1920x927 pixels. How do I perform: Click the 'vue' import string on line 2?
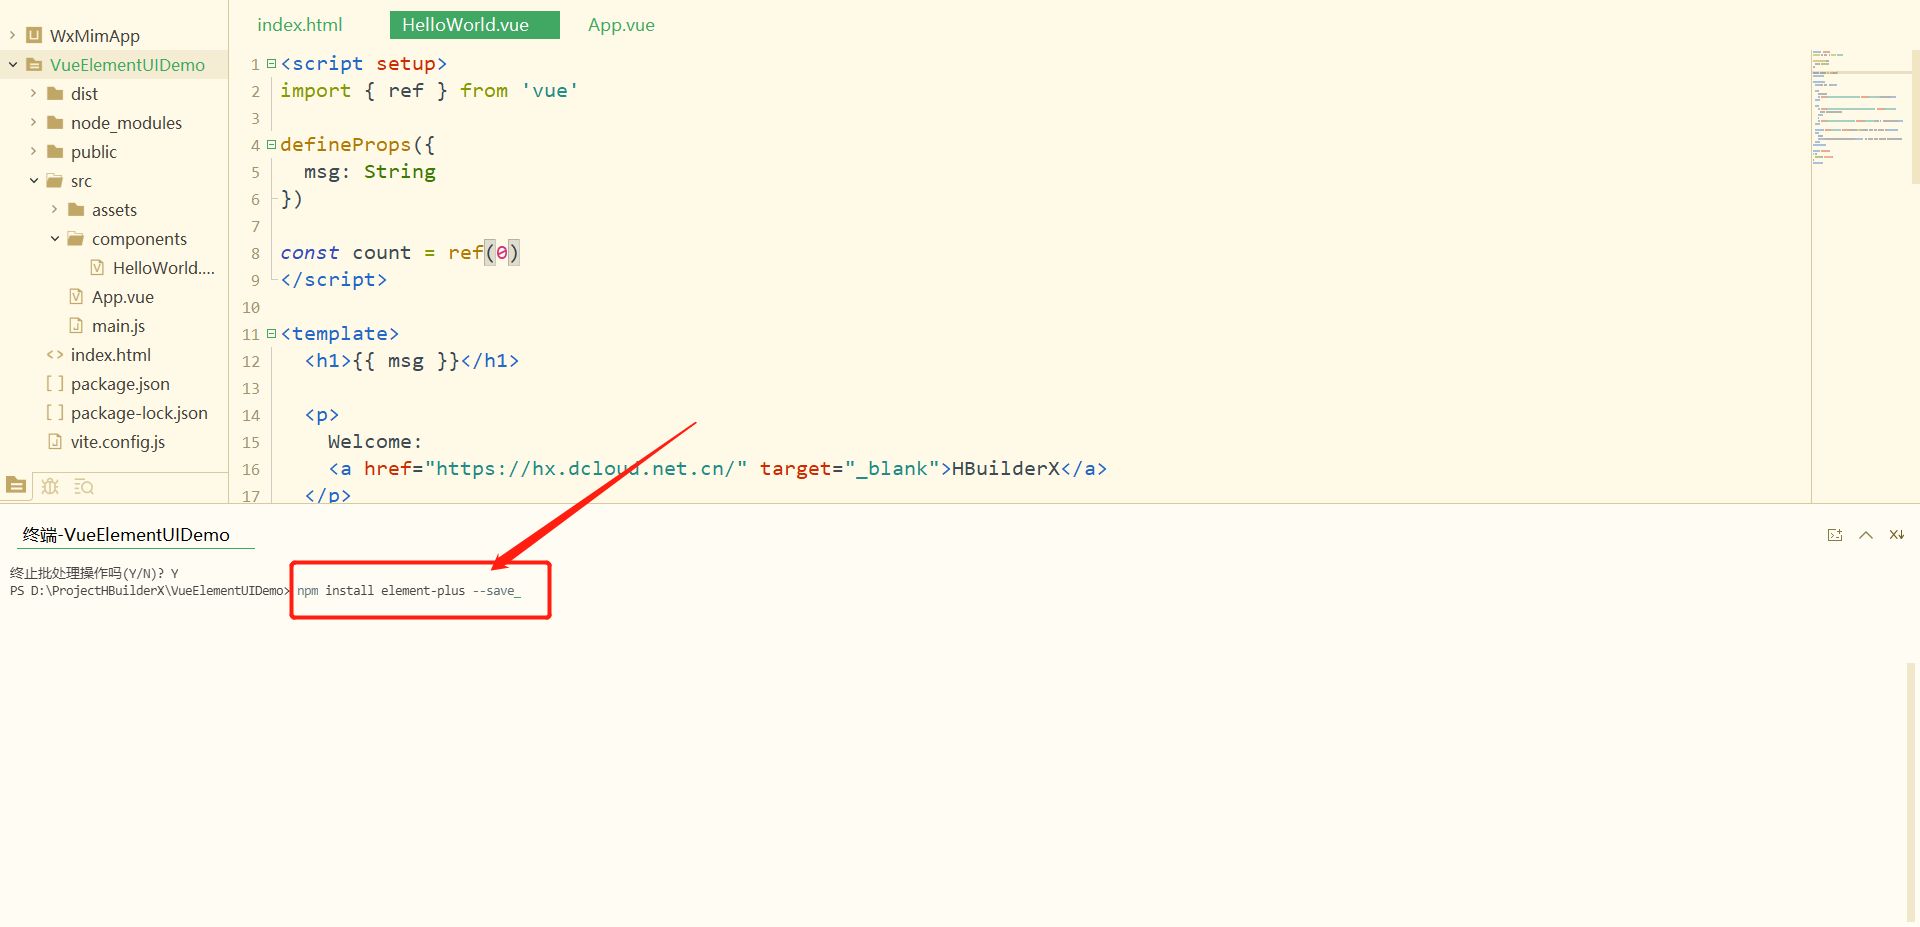click(550, 91)
